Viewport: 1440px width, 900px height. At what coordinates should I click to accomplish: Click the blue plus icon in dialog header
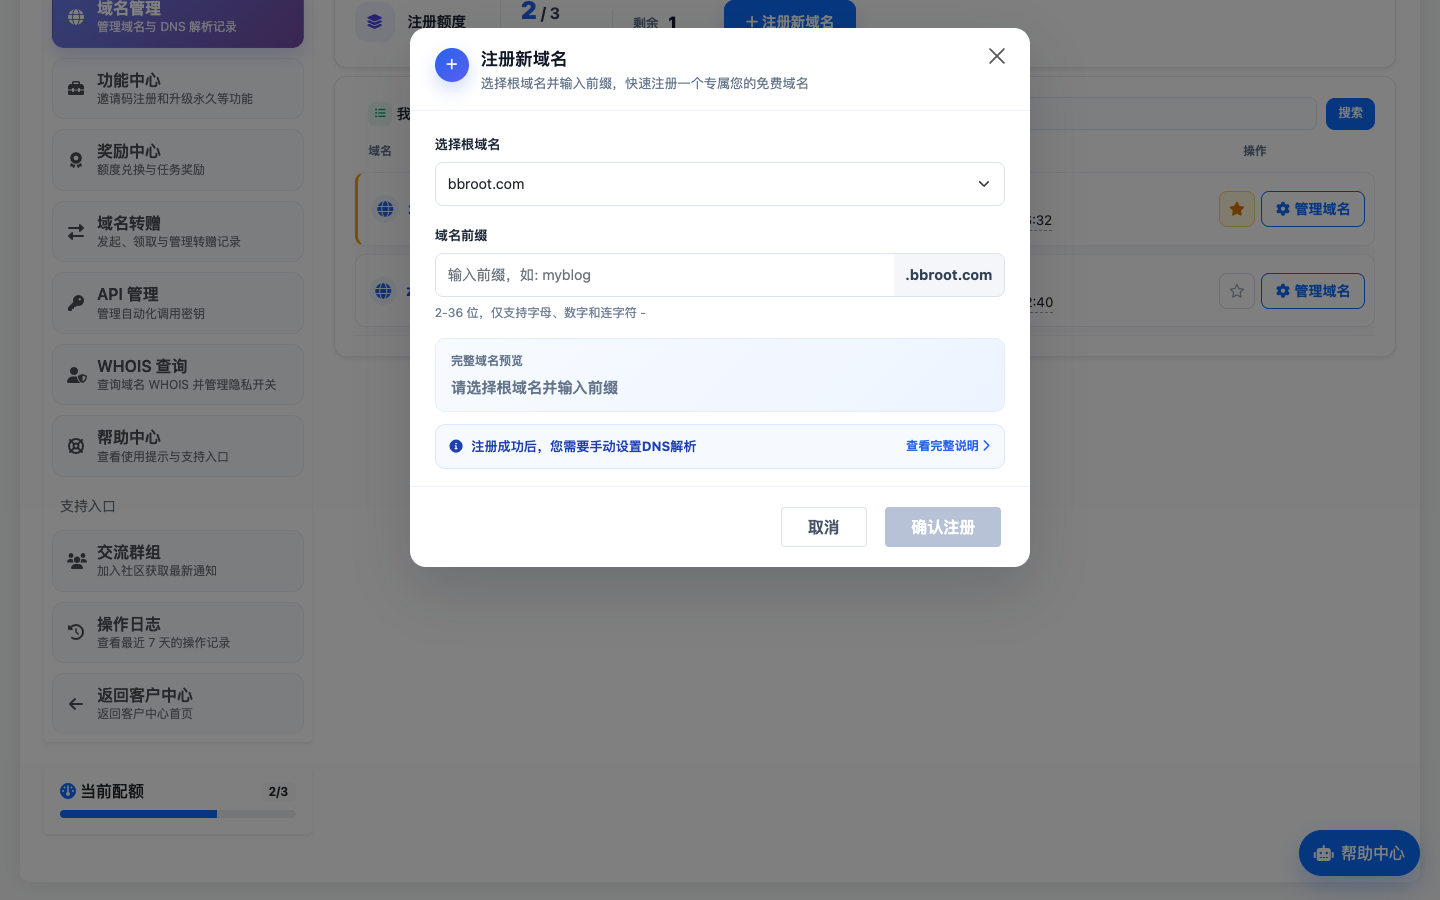(452, 65)
